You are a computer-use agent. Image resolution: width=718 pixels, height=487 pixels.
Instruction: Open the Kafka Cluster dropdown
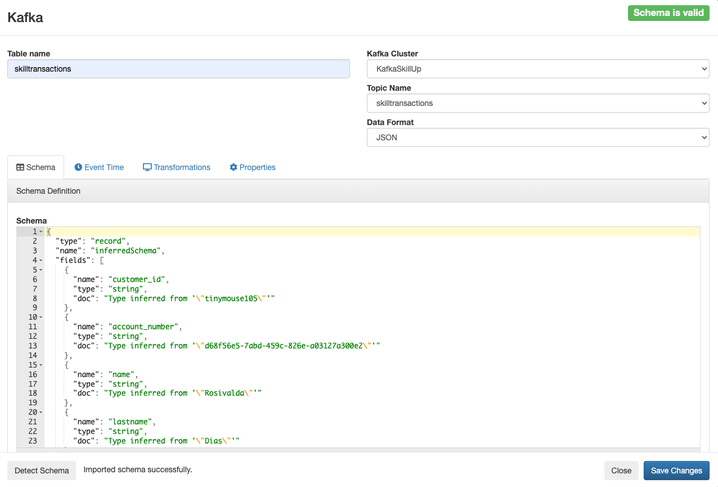537,69
